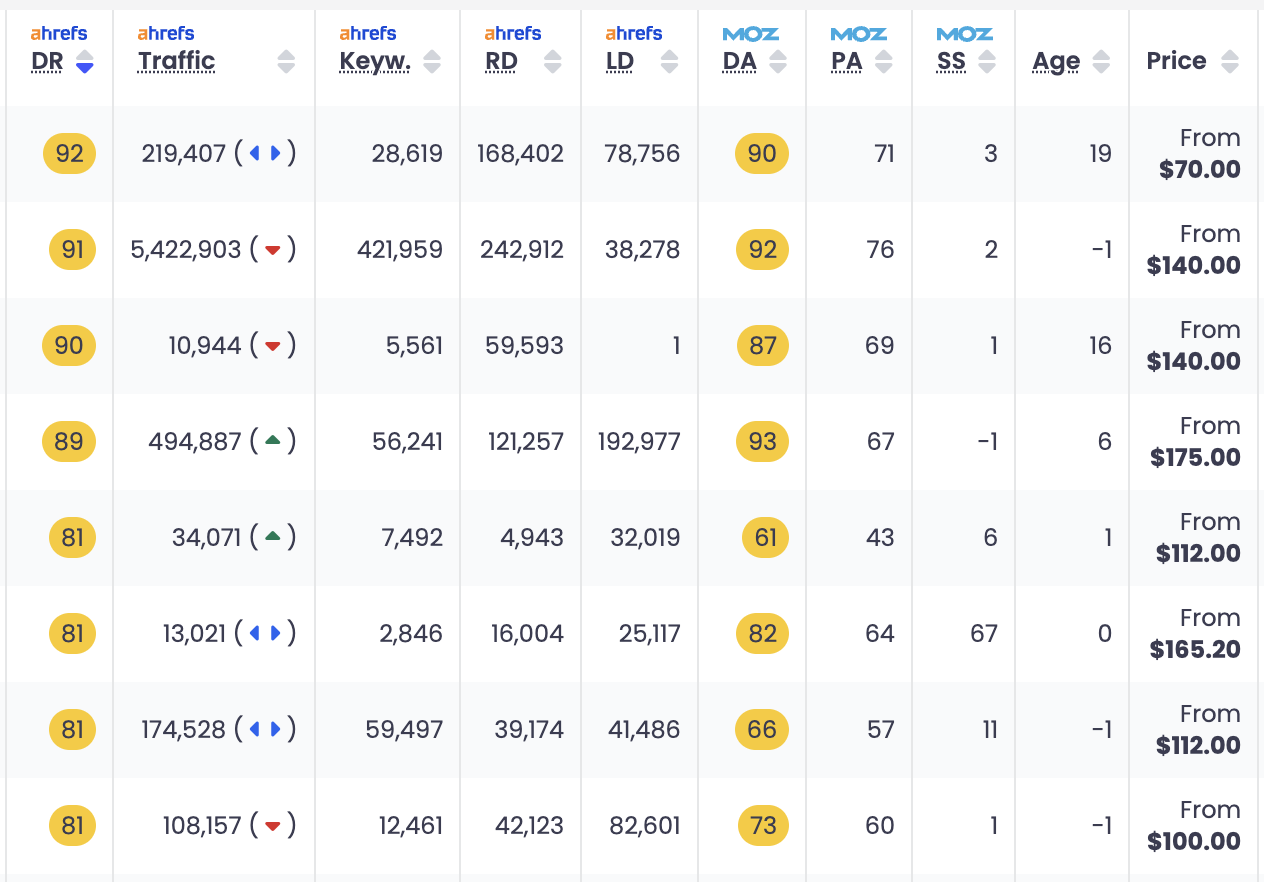Click blue neutral trend icon for 219,407

tap(265, 154)
